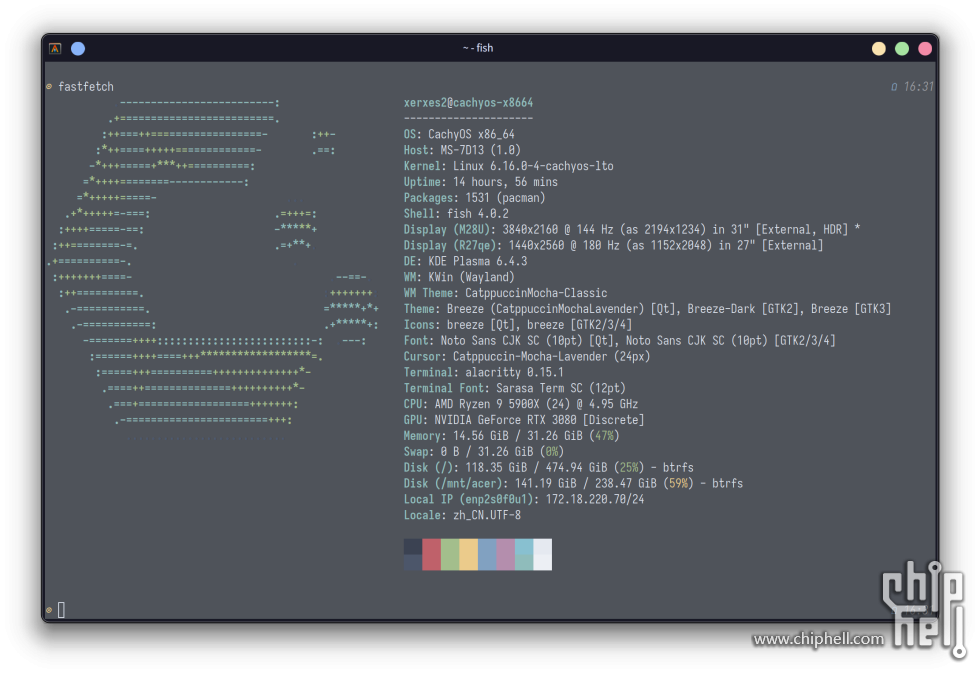980x674 pixels.
Task: Click the 'Locale: zh_CN.UTF-8' line
Action: point(462,515)
